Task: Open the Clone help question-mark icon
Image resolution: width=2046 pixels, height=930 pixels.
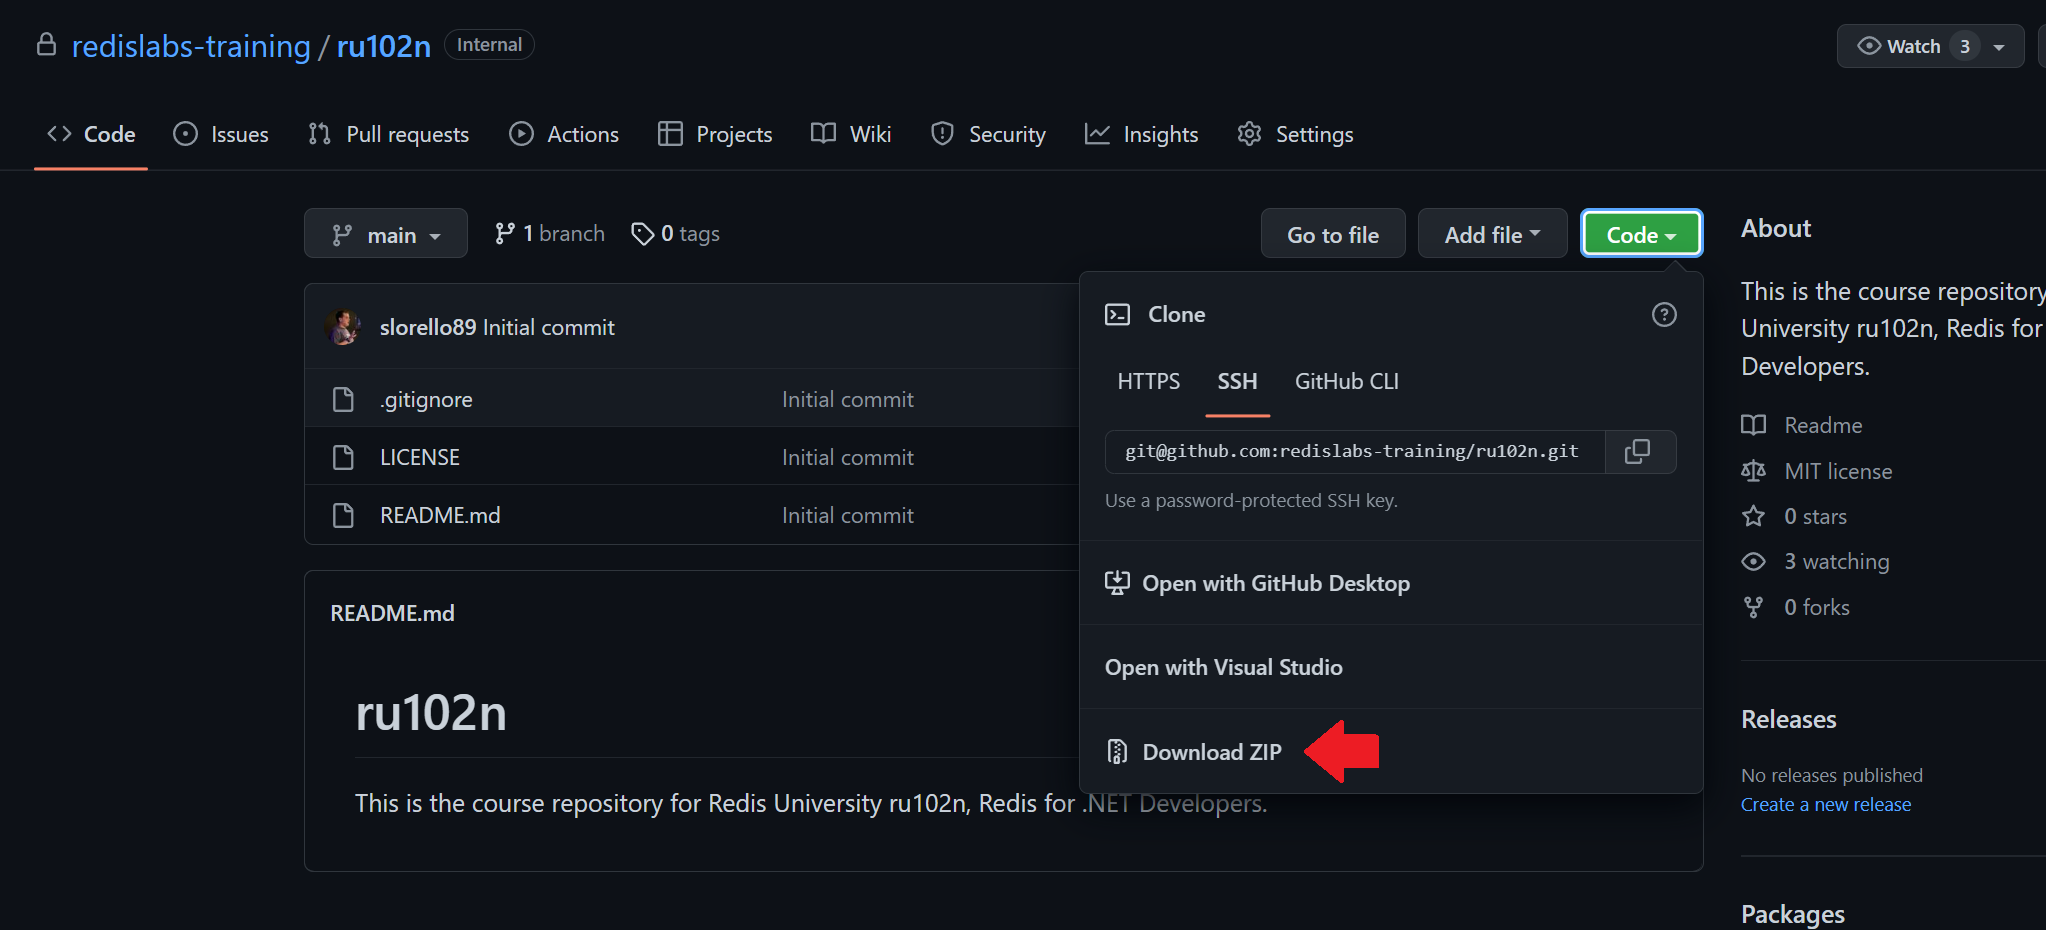Action: tap(1664, 314)
